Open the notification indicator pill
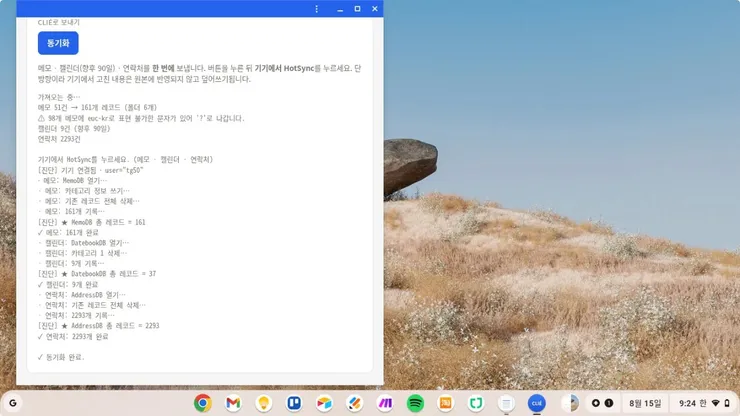740x416 pixels. [x=602, y=403]
